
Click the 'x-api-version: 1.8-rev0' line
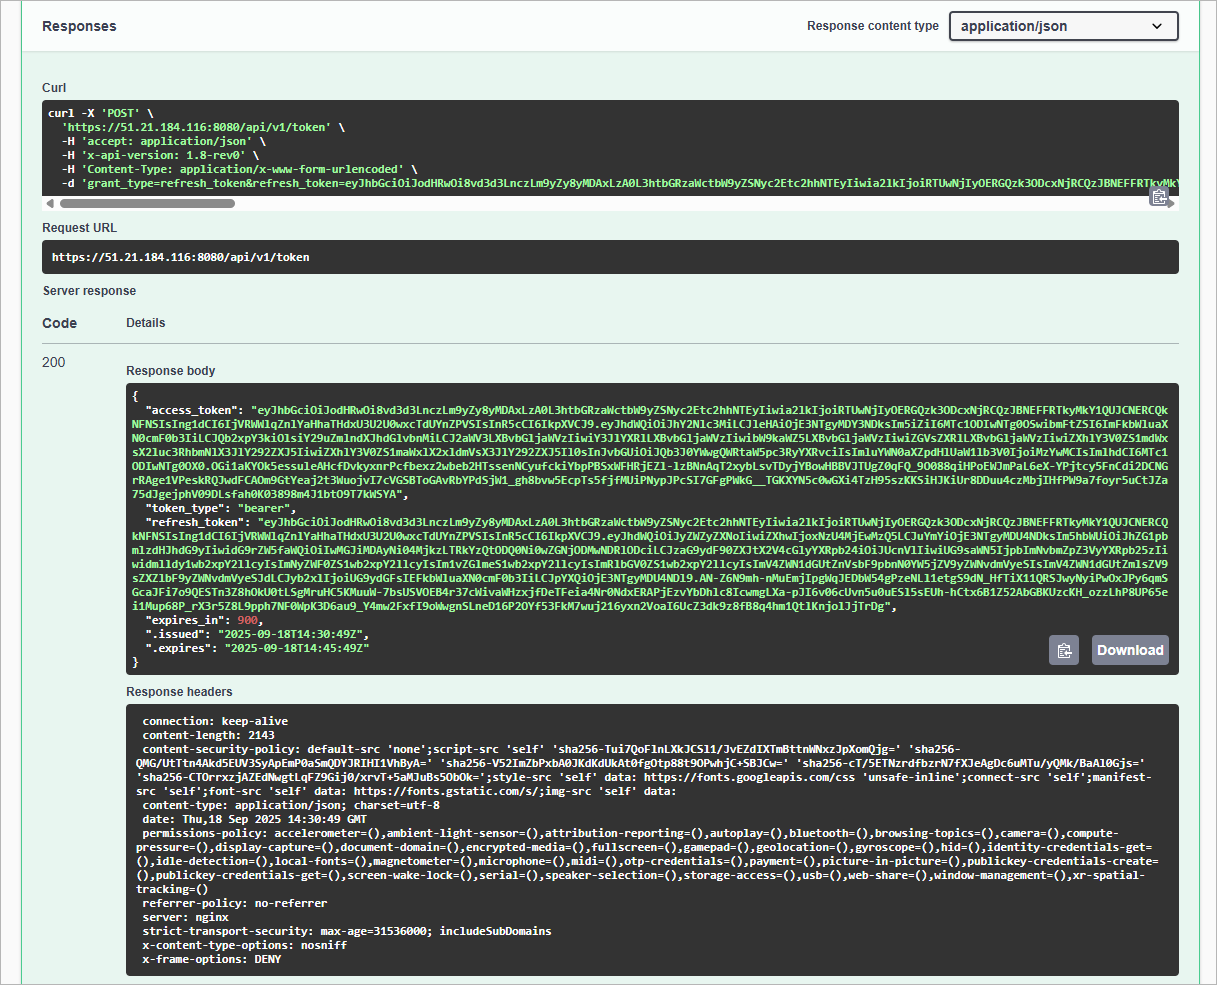point(159,156)
